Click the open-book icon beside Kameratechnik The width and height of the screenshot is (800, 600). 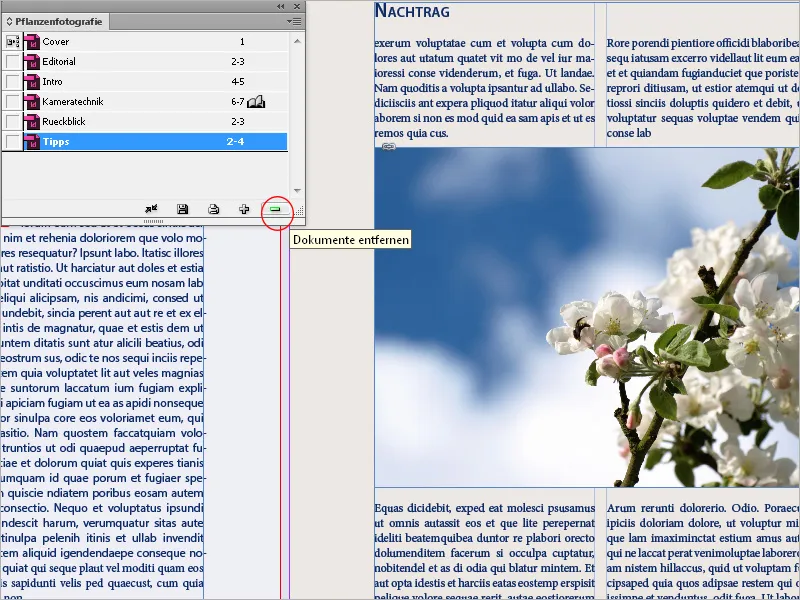tap(256, 102)
